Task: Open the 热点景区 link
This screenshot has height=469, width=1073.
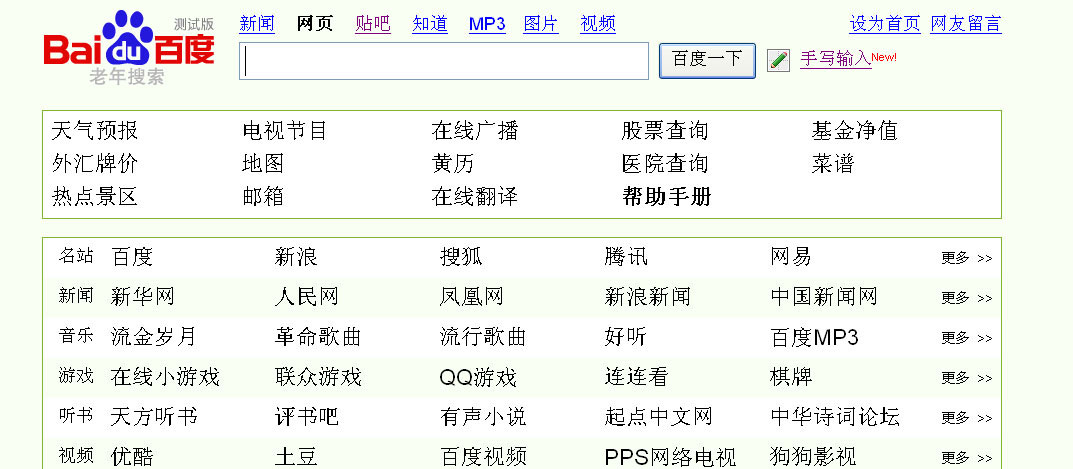Action: click(x=94, y=197)
